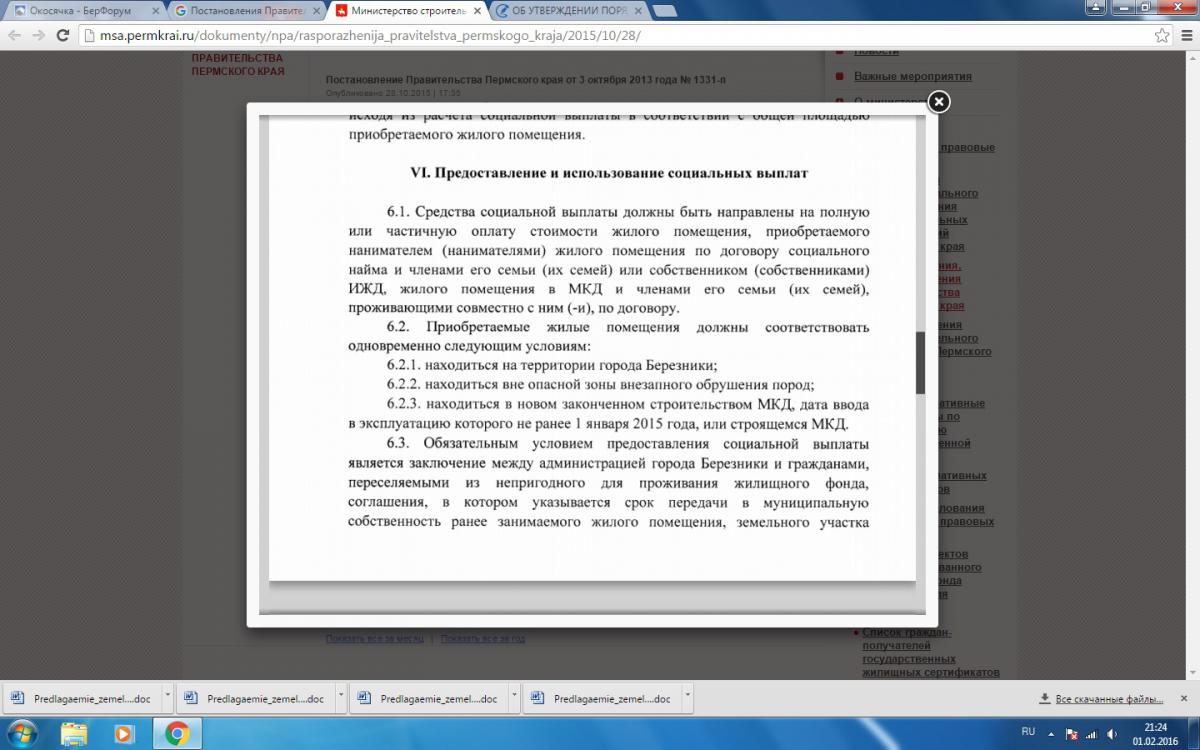Click the browser Back arrow
1200x750 pixels.
[x=14, y=35]
